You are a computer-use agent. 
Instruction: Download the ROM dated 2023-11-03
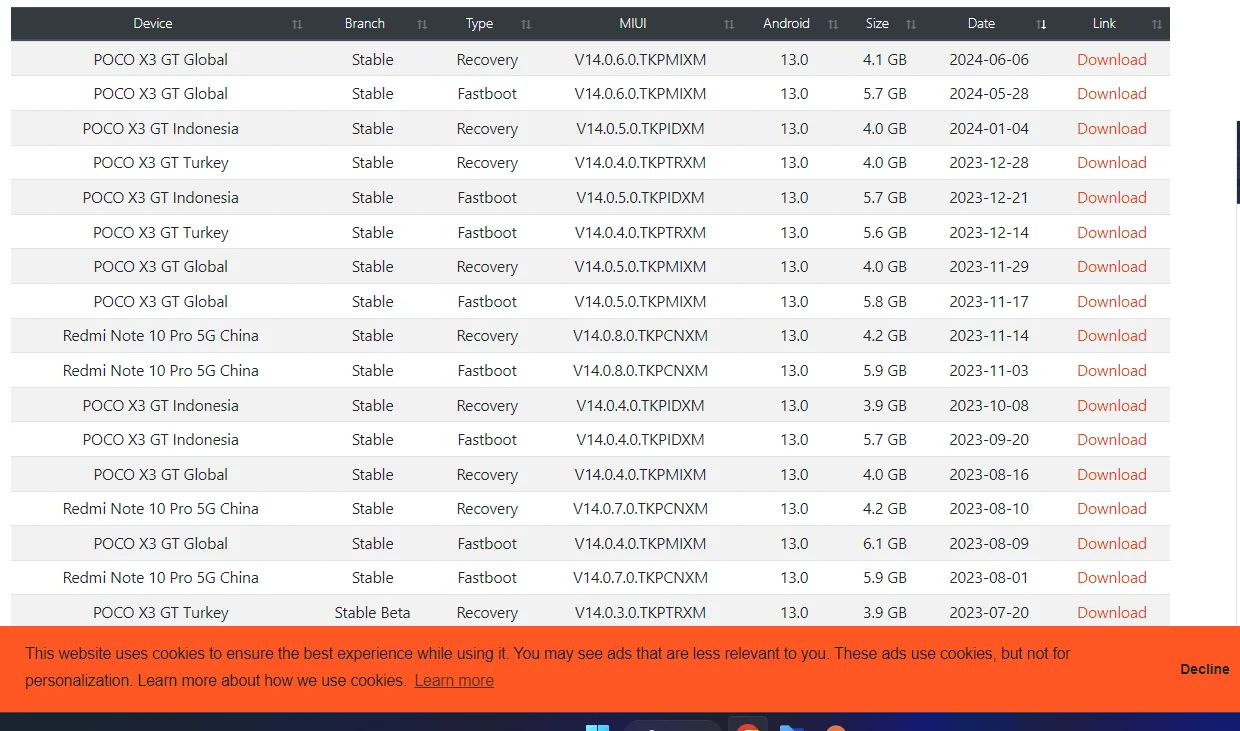tap(1112, 370)
